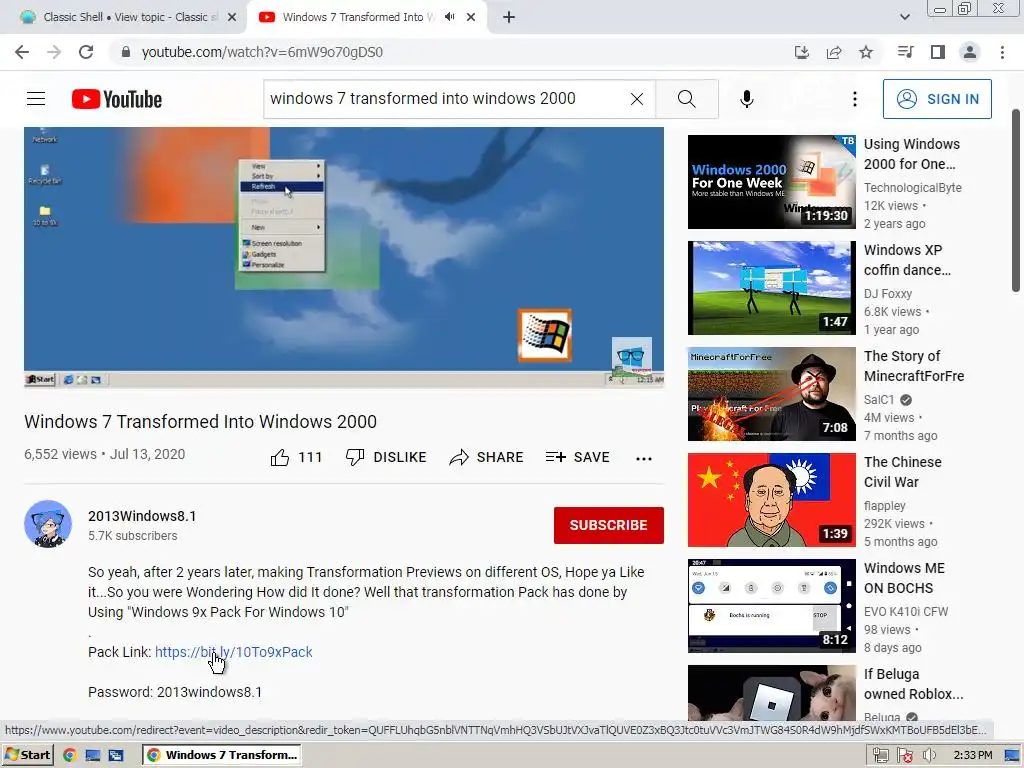Open Chrome media controls icon
The width and height of the screenshot is (1024, 768).
[x=905, y=52]
